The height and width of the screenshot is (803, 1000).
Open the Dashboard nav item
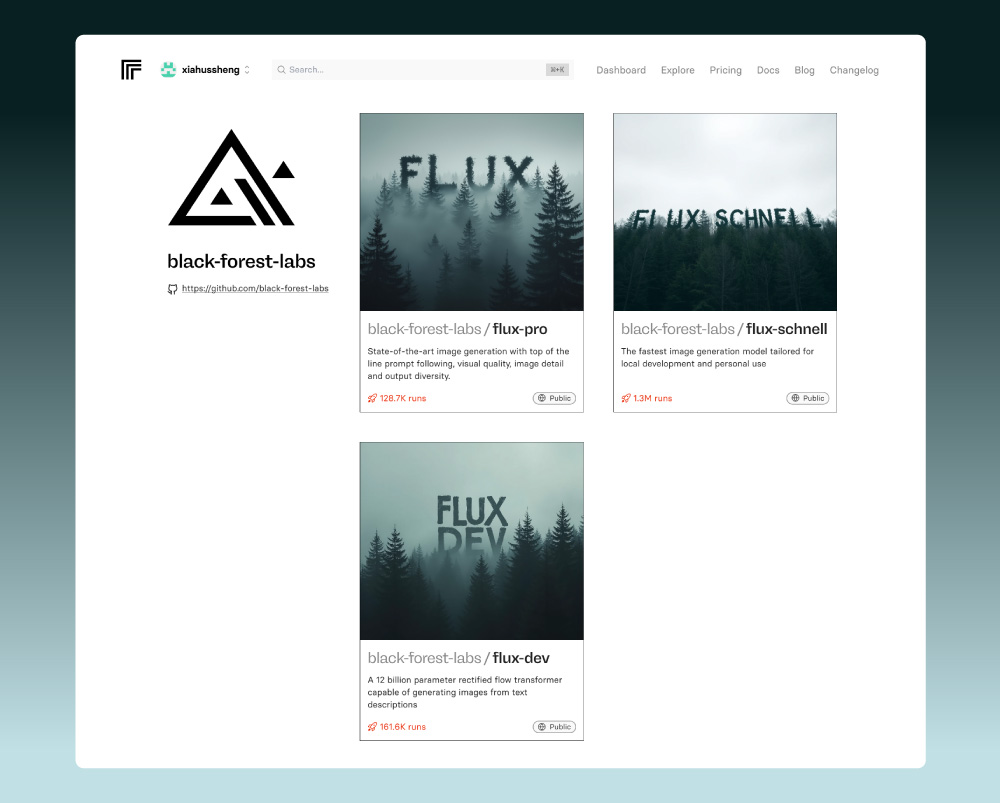click(621, 70)
